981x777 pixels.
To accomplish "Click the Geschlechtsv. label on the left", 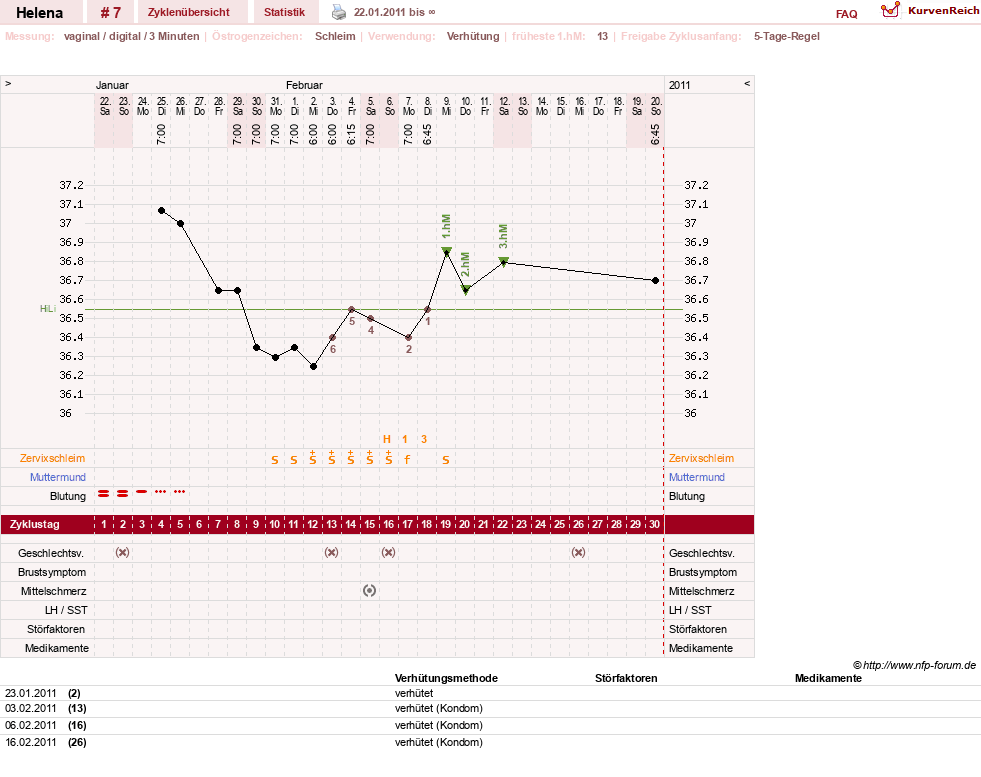I will (x=51, y=553).
